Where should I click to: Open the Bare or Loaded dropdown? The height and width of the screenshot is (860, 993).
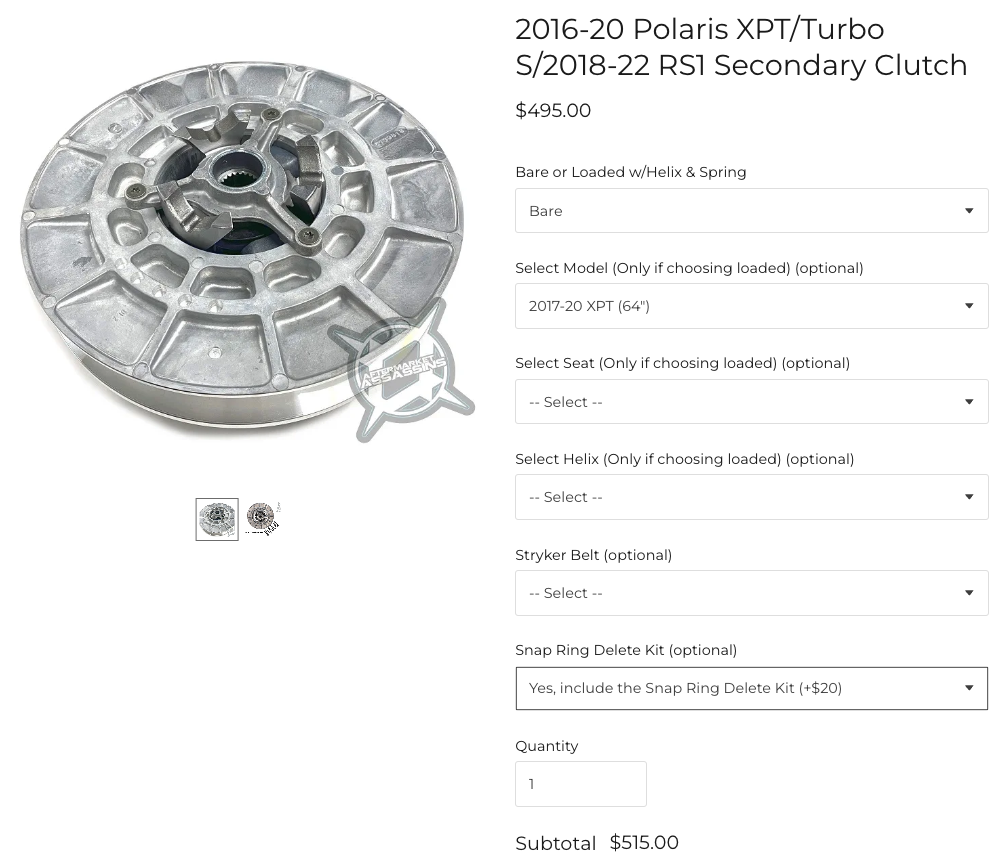pyautogui.click(x=751, y=210)
